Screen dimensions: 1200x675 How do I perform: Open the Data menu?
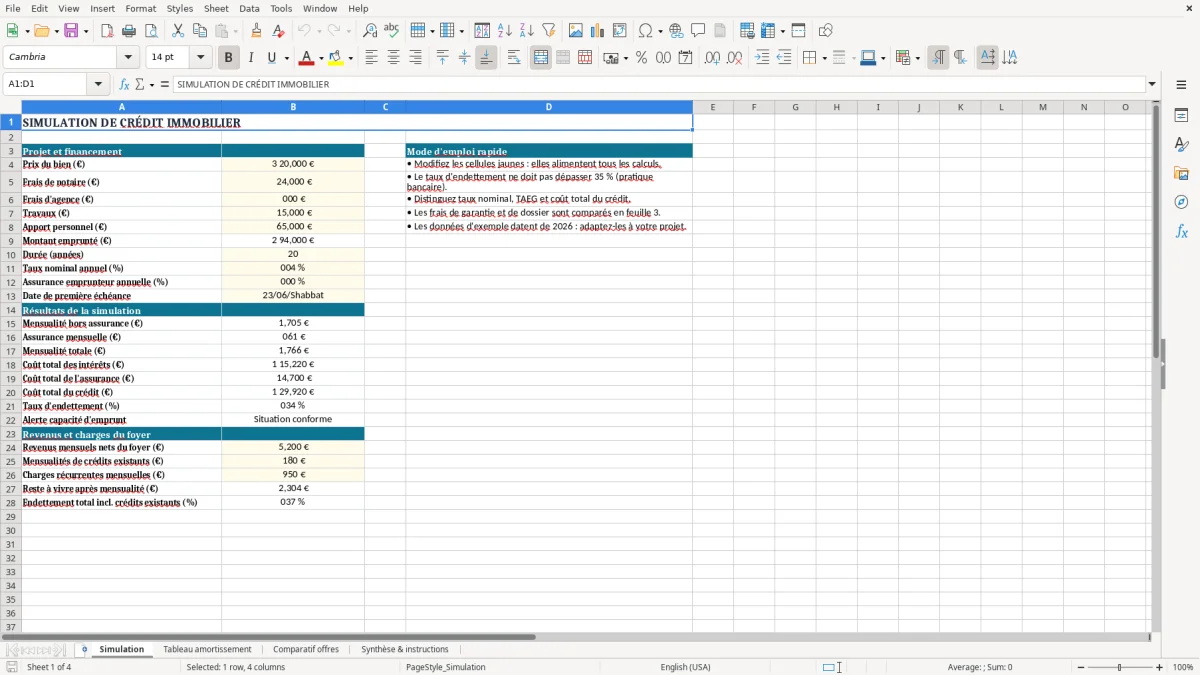(x=249, y=8)
